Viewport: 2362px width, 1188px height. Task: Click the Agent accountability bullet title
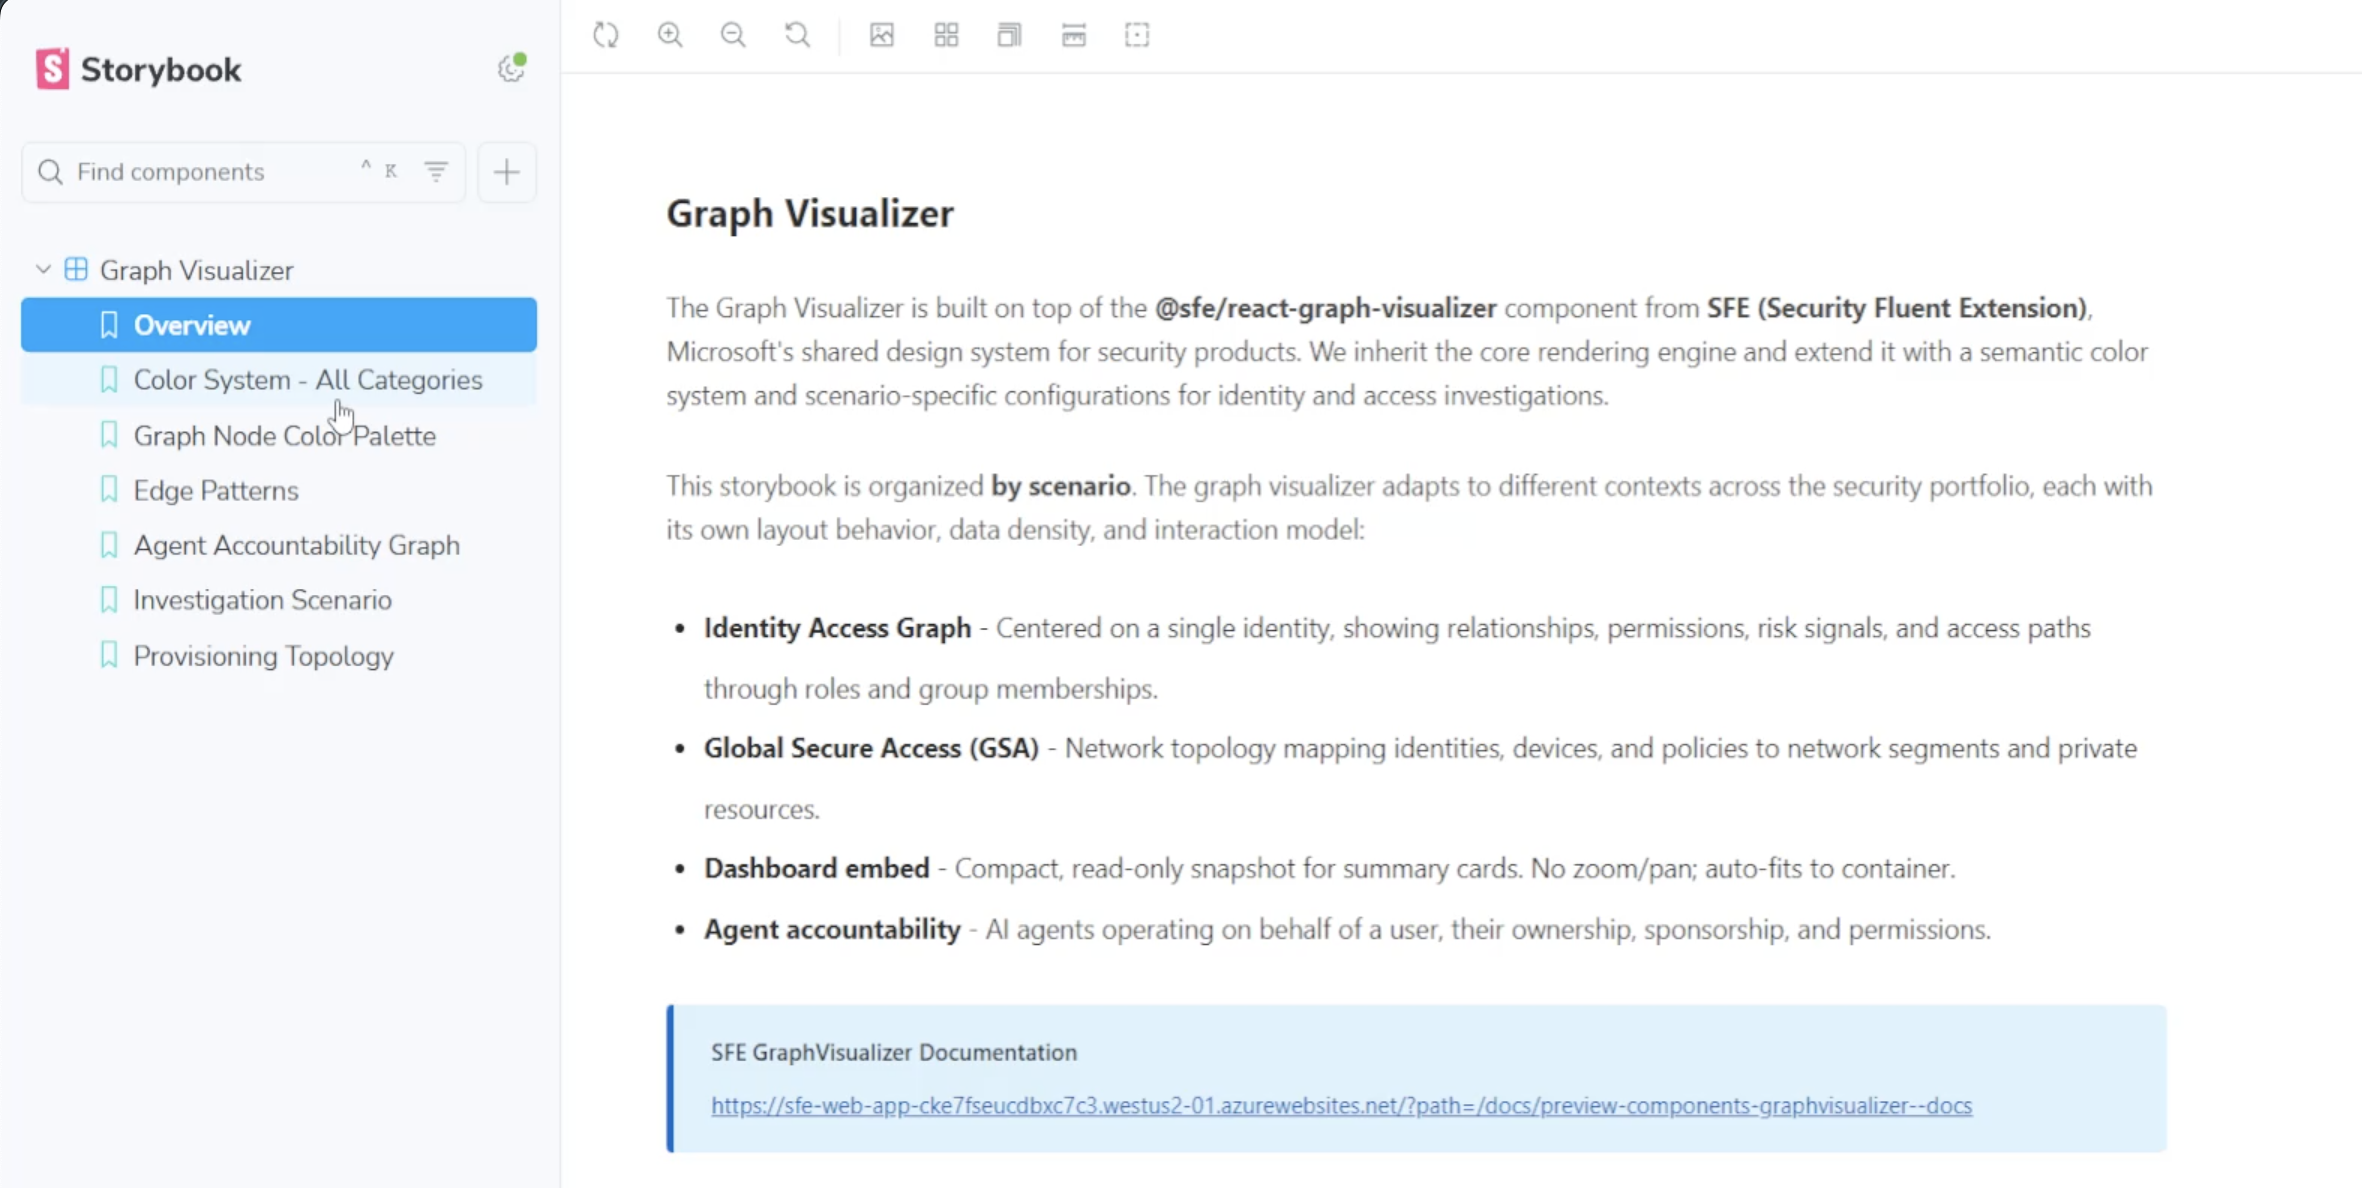(832, 929)
